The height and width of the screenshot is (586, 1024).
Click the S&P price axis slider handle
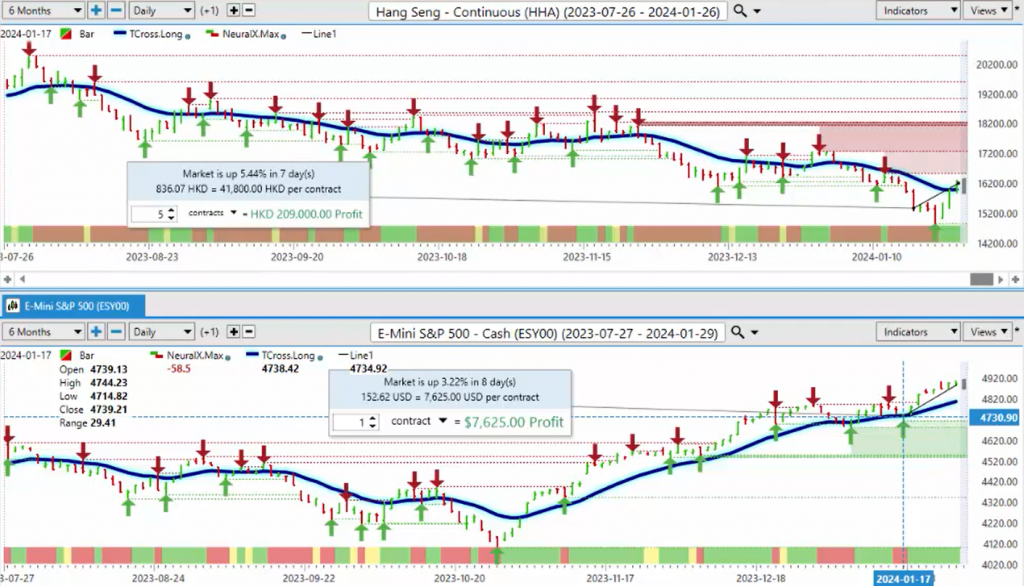click(x=963, y=384)
